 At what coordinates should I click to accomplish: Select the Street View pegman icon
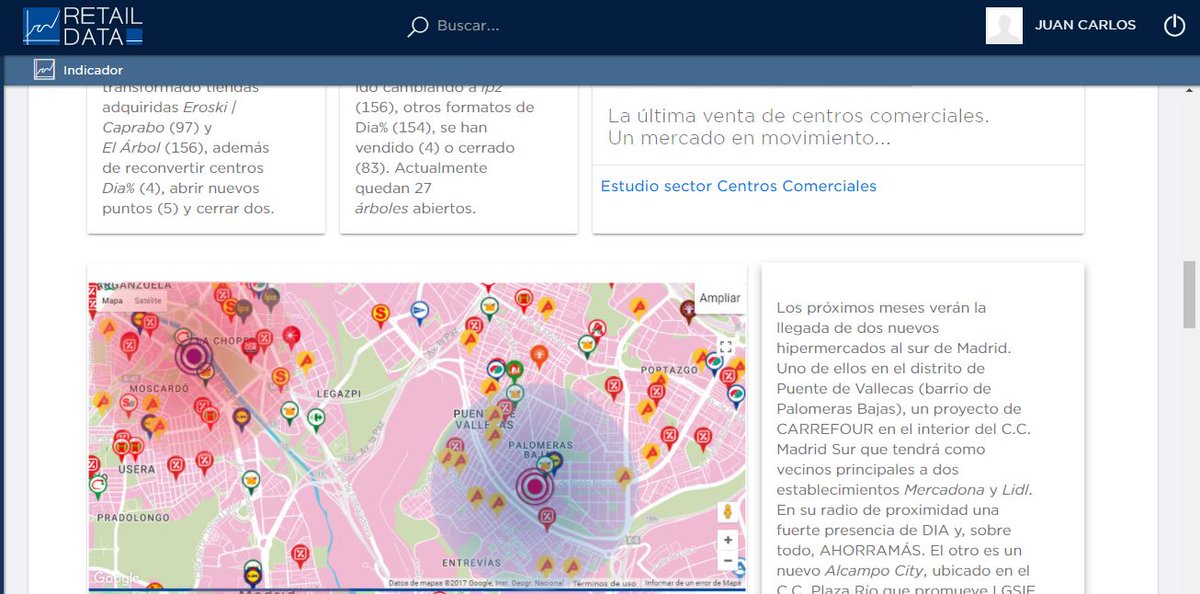pos(728,511)
